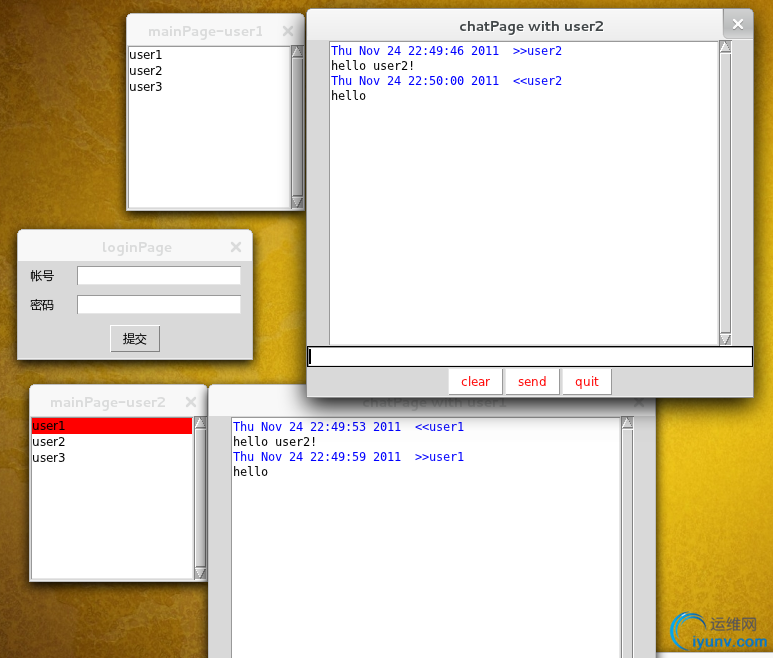Click the 22:49:53 timestamp line in user1 chat
Viewport: 773px width, 658px height.
tap(348, 427)
